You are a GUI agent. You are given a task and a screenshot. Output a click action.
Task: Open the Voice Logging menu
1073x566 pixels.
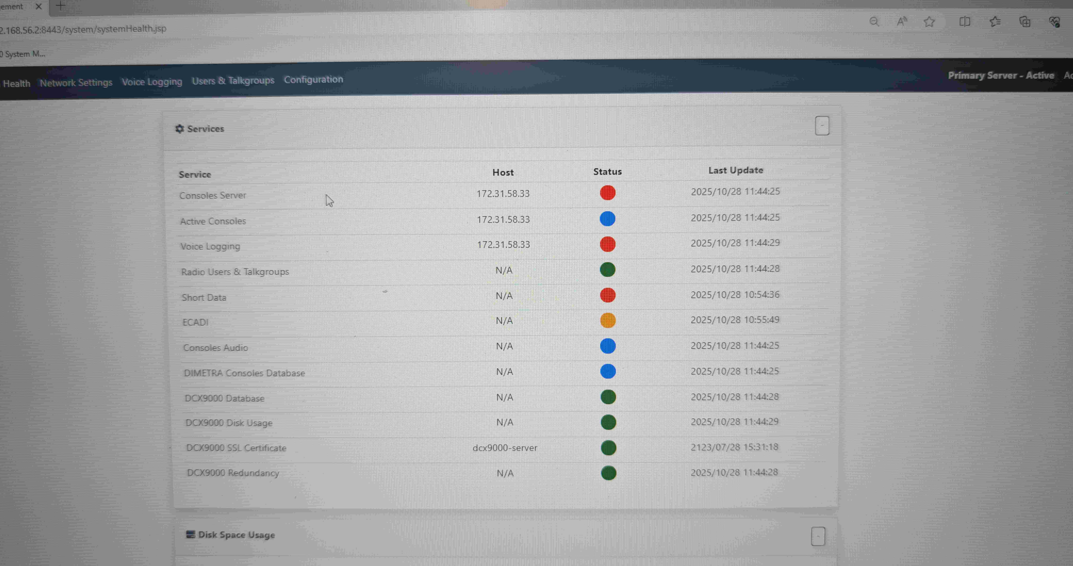pos(152,82)
